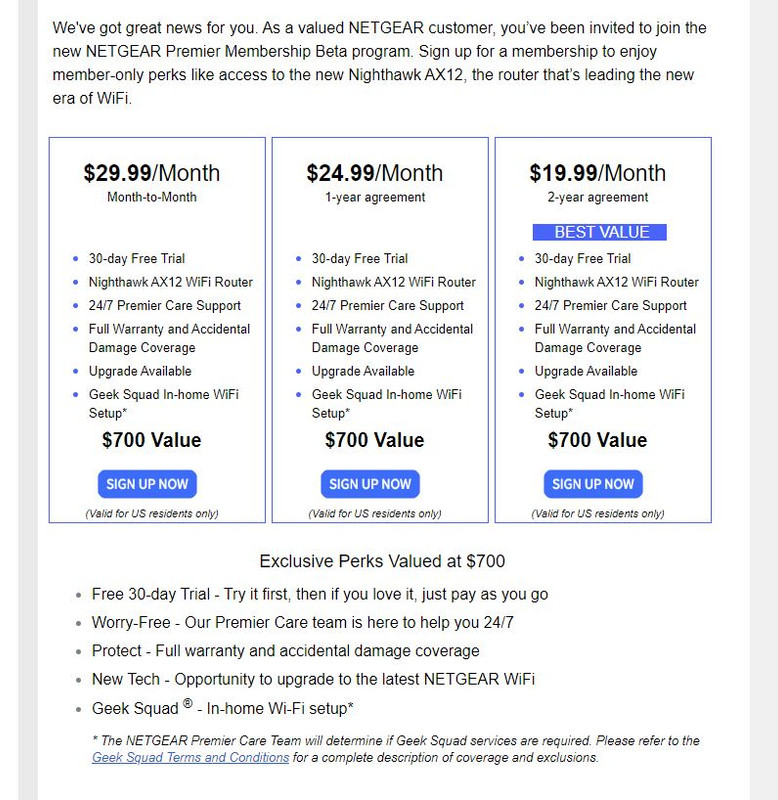Click $700 Value in the Month-to-Month plan
Image resolution: width=778 pixels, height=800 pixels.
tap(152, 440)
